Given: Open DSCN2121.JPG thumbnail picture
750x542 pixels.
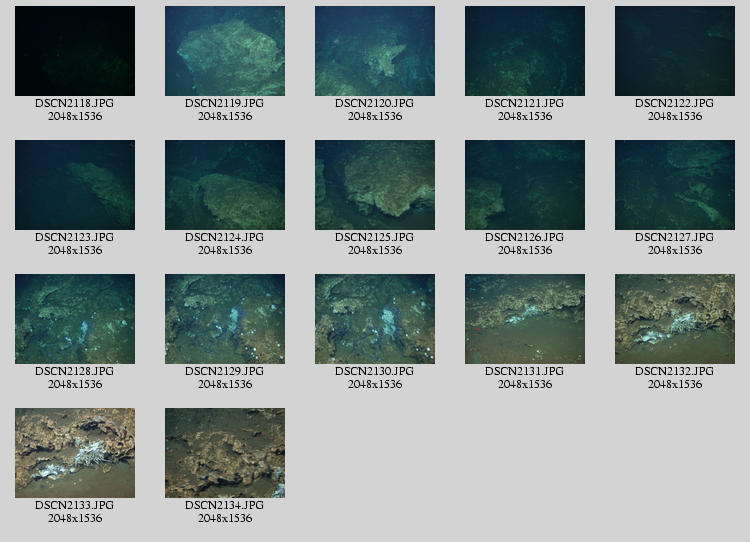Looking at the screenshot, I should tap(525, 51).
